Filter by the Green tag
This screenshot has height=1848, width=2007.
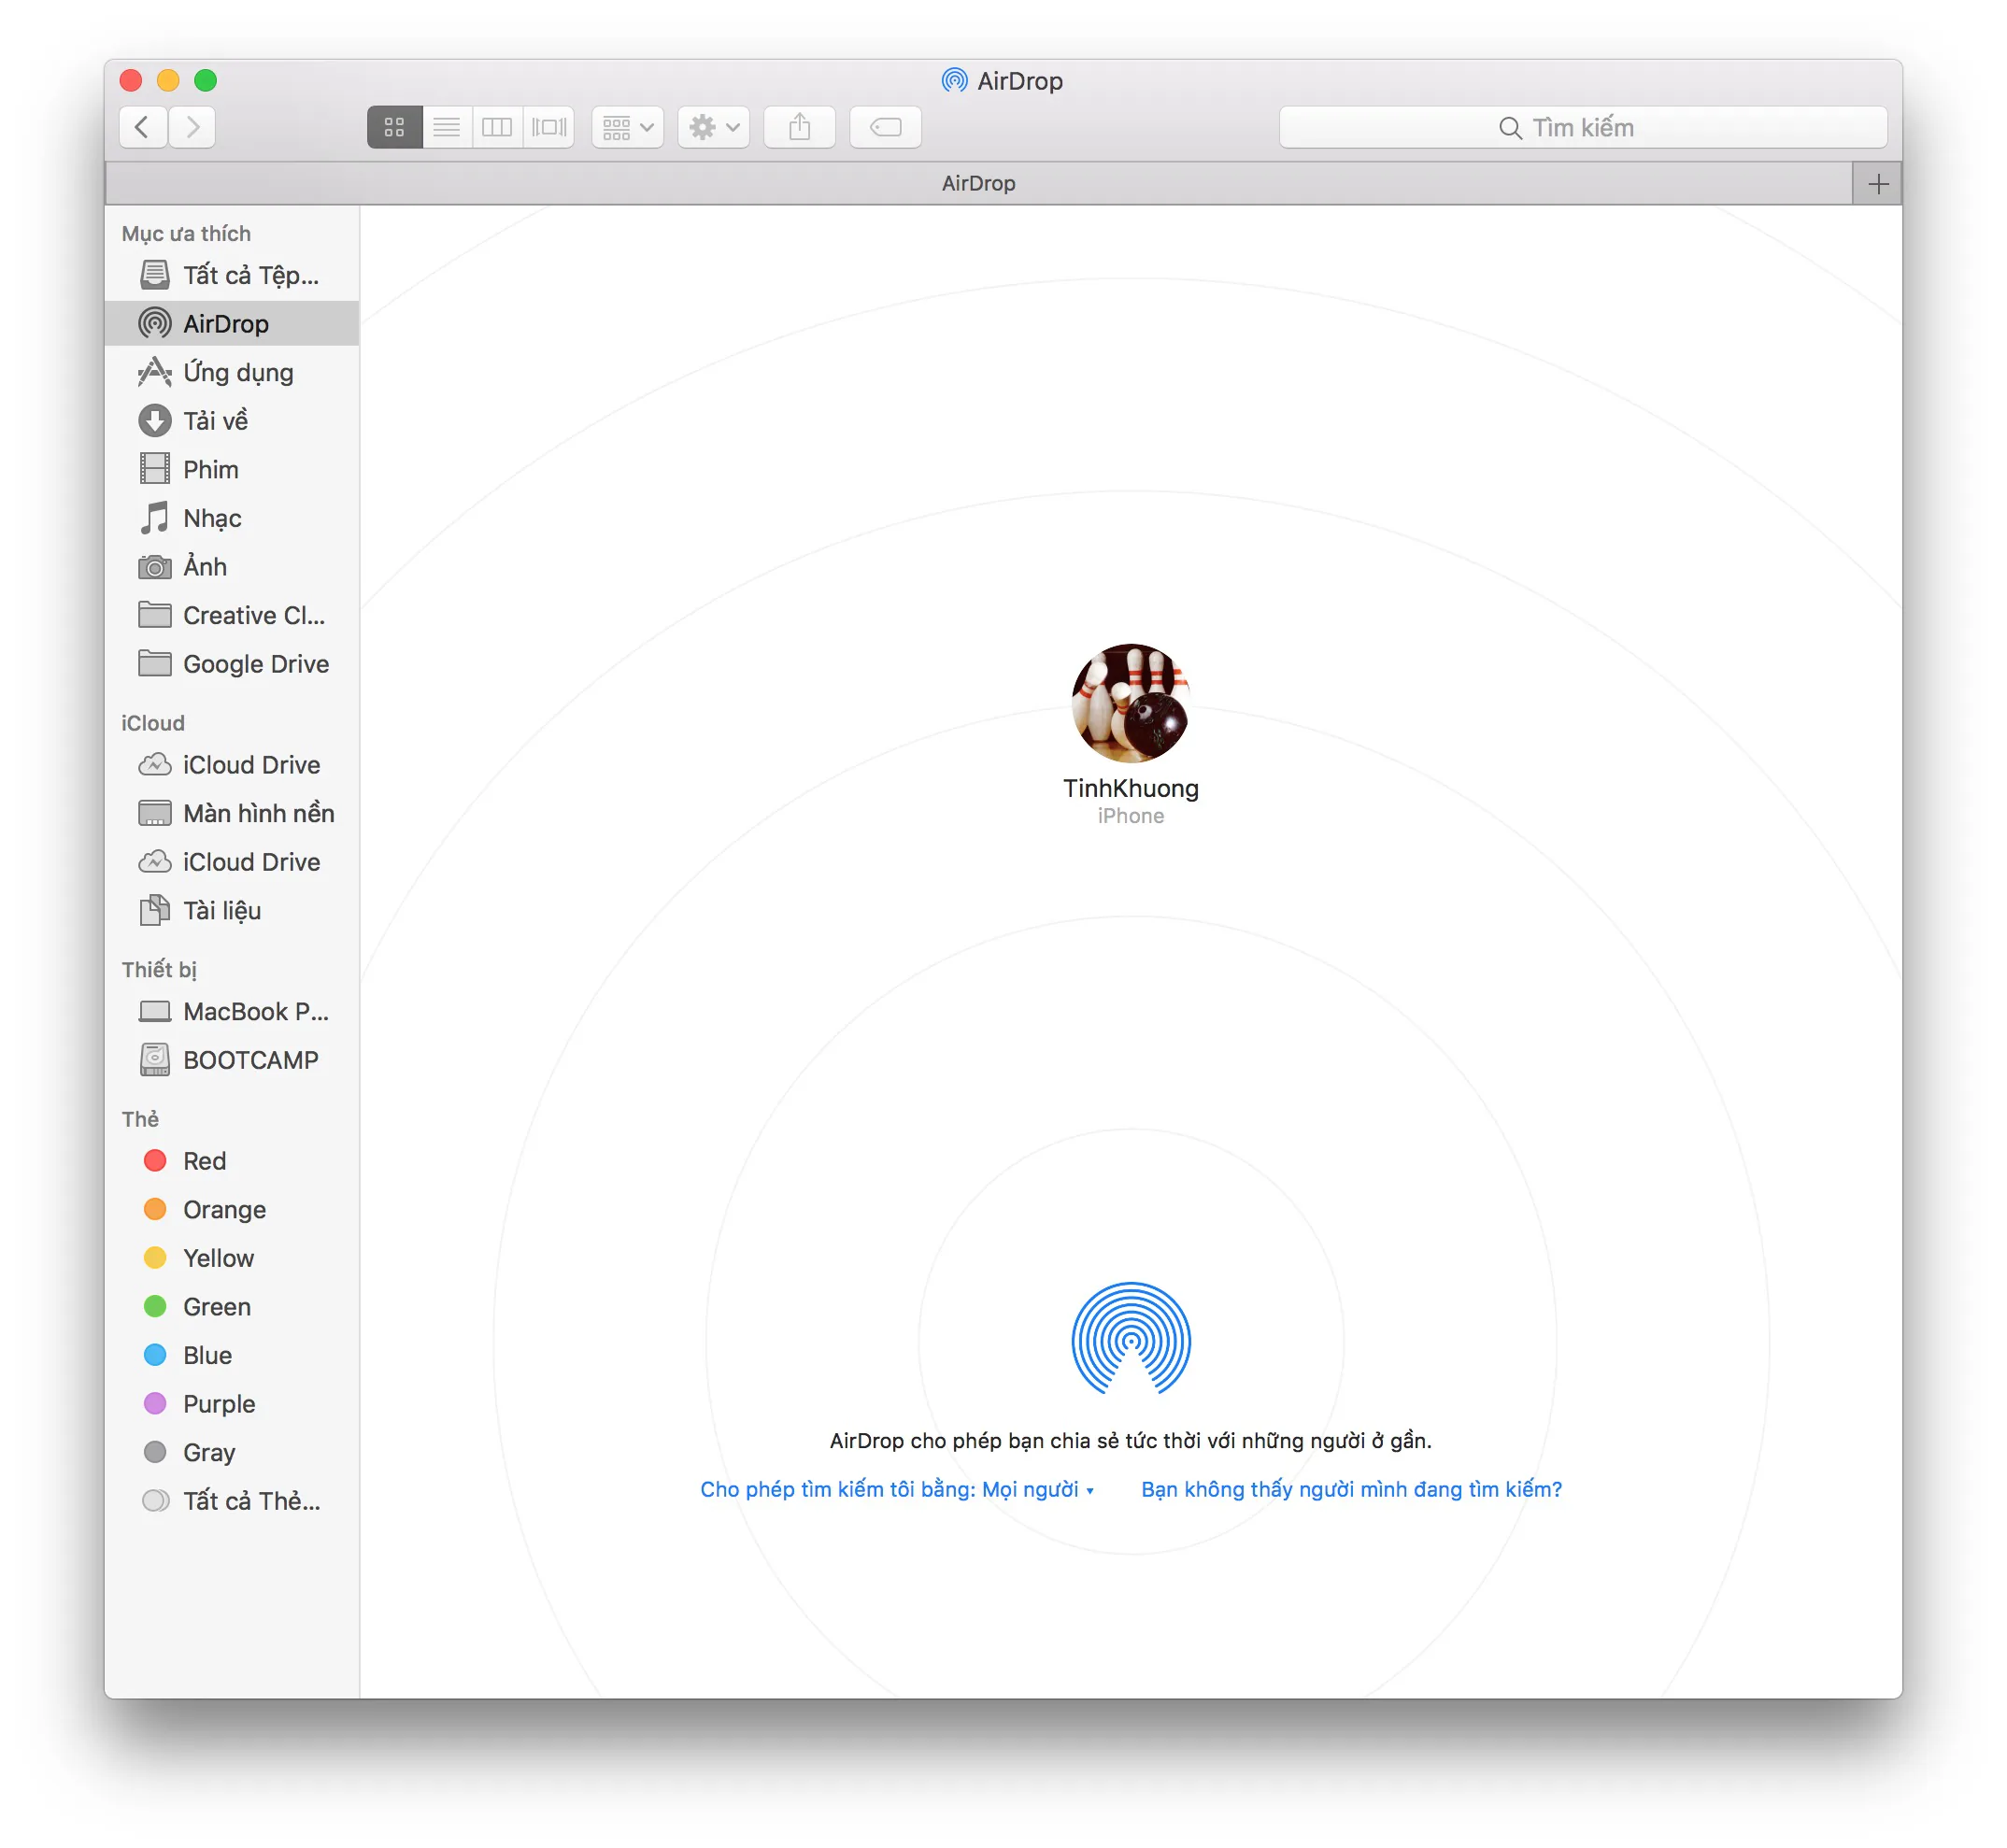tap(231, 1307)
